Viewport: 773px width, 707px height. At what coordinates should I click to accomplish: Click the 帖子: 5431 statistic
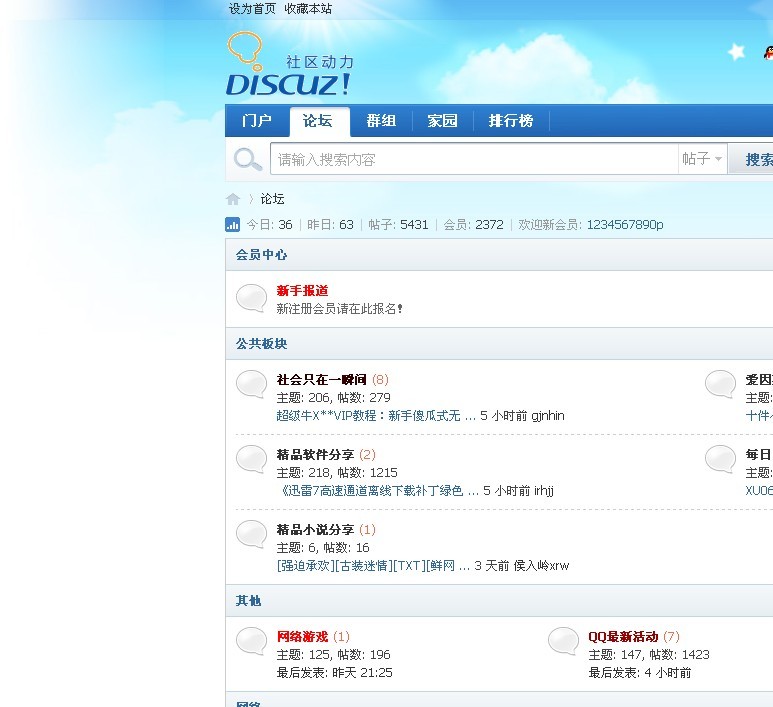[398, 225]
